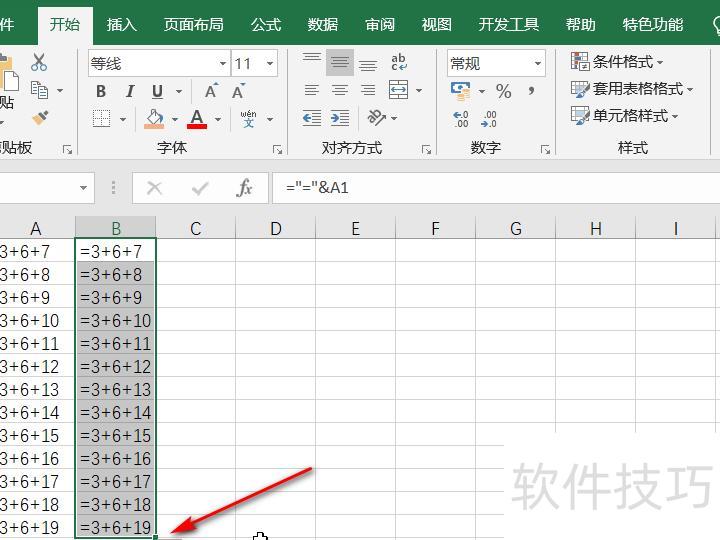This screenshot has width=720, height=540.
Task: Expand copy options arrow
Action: (x=60, y=90)
